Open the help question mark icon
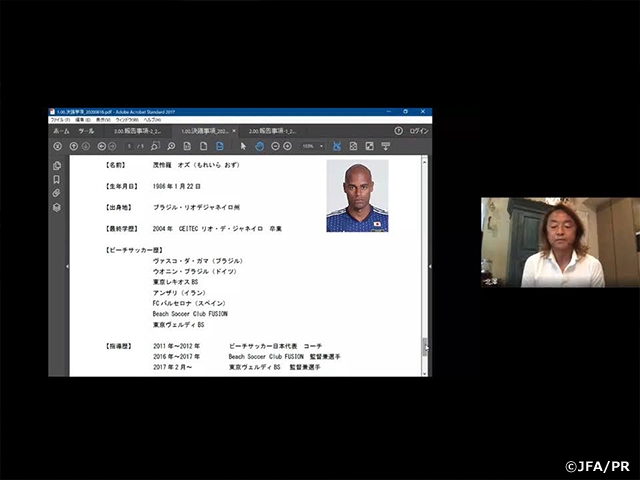The image size is (640, 480). pyautogui.click(x=398, y=131)
